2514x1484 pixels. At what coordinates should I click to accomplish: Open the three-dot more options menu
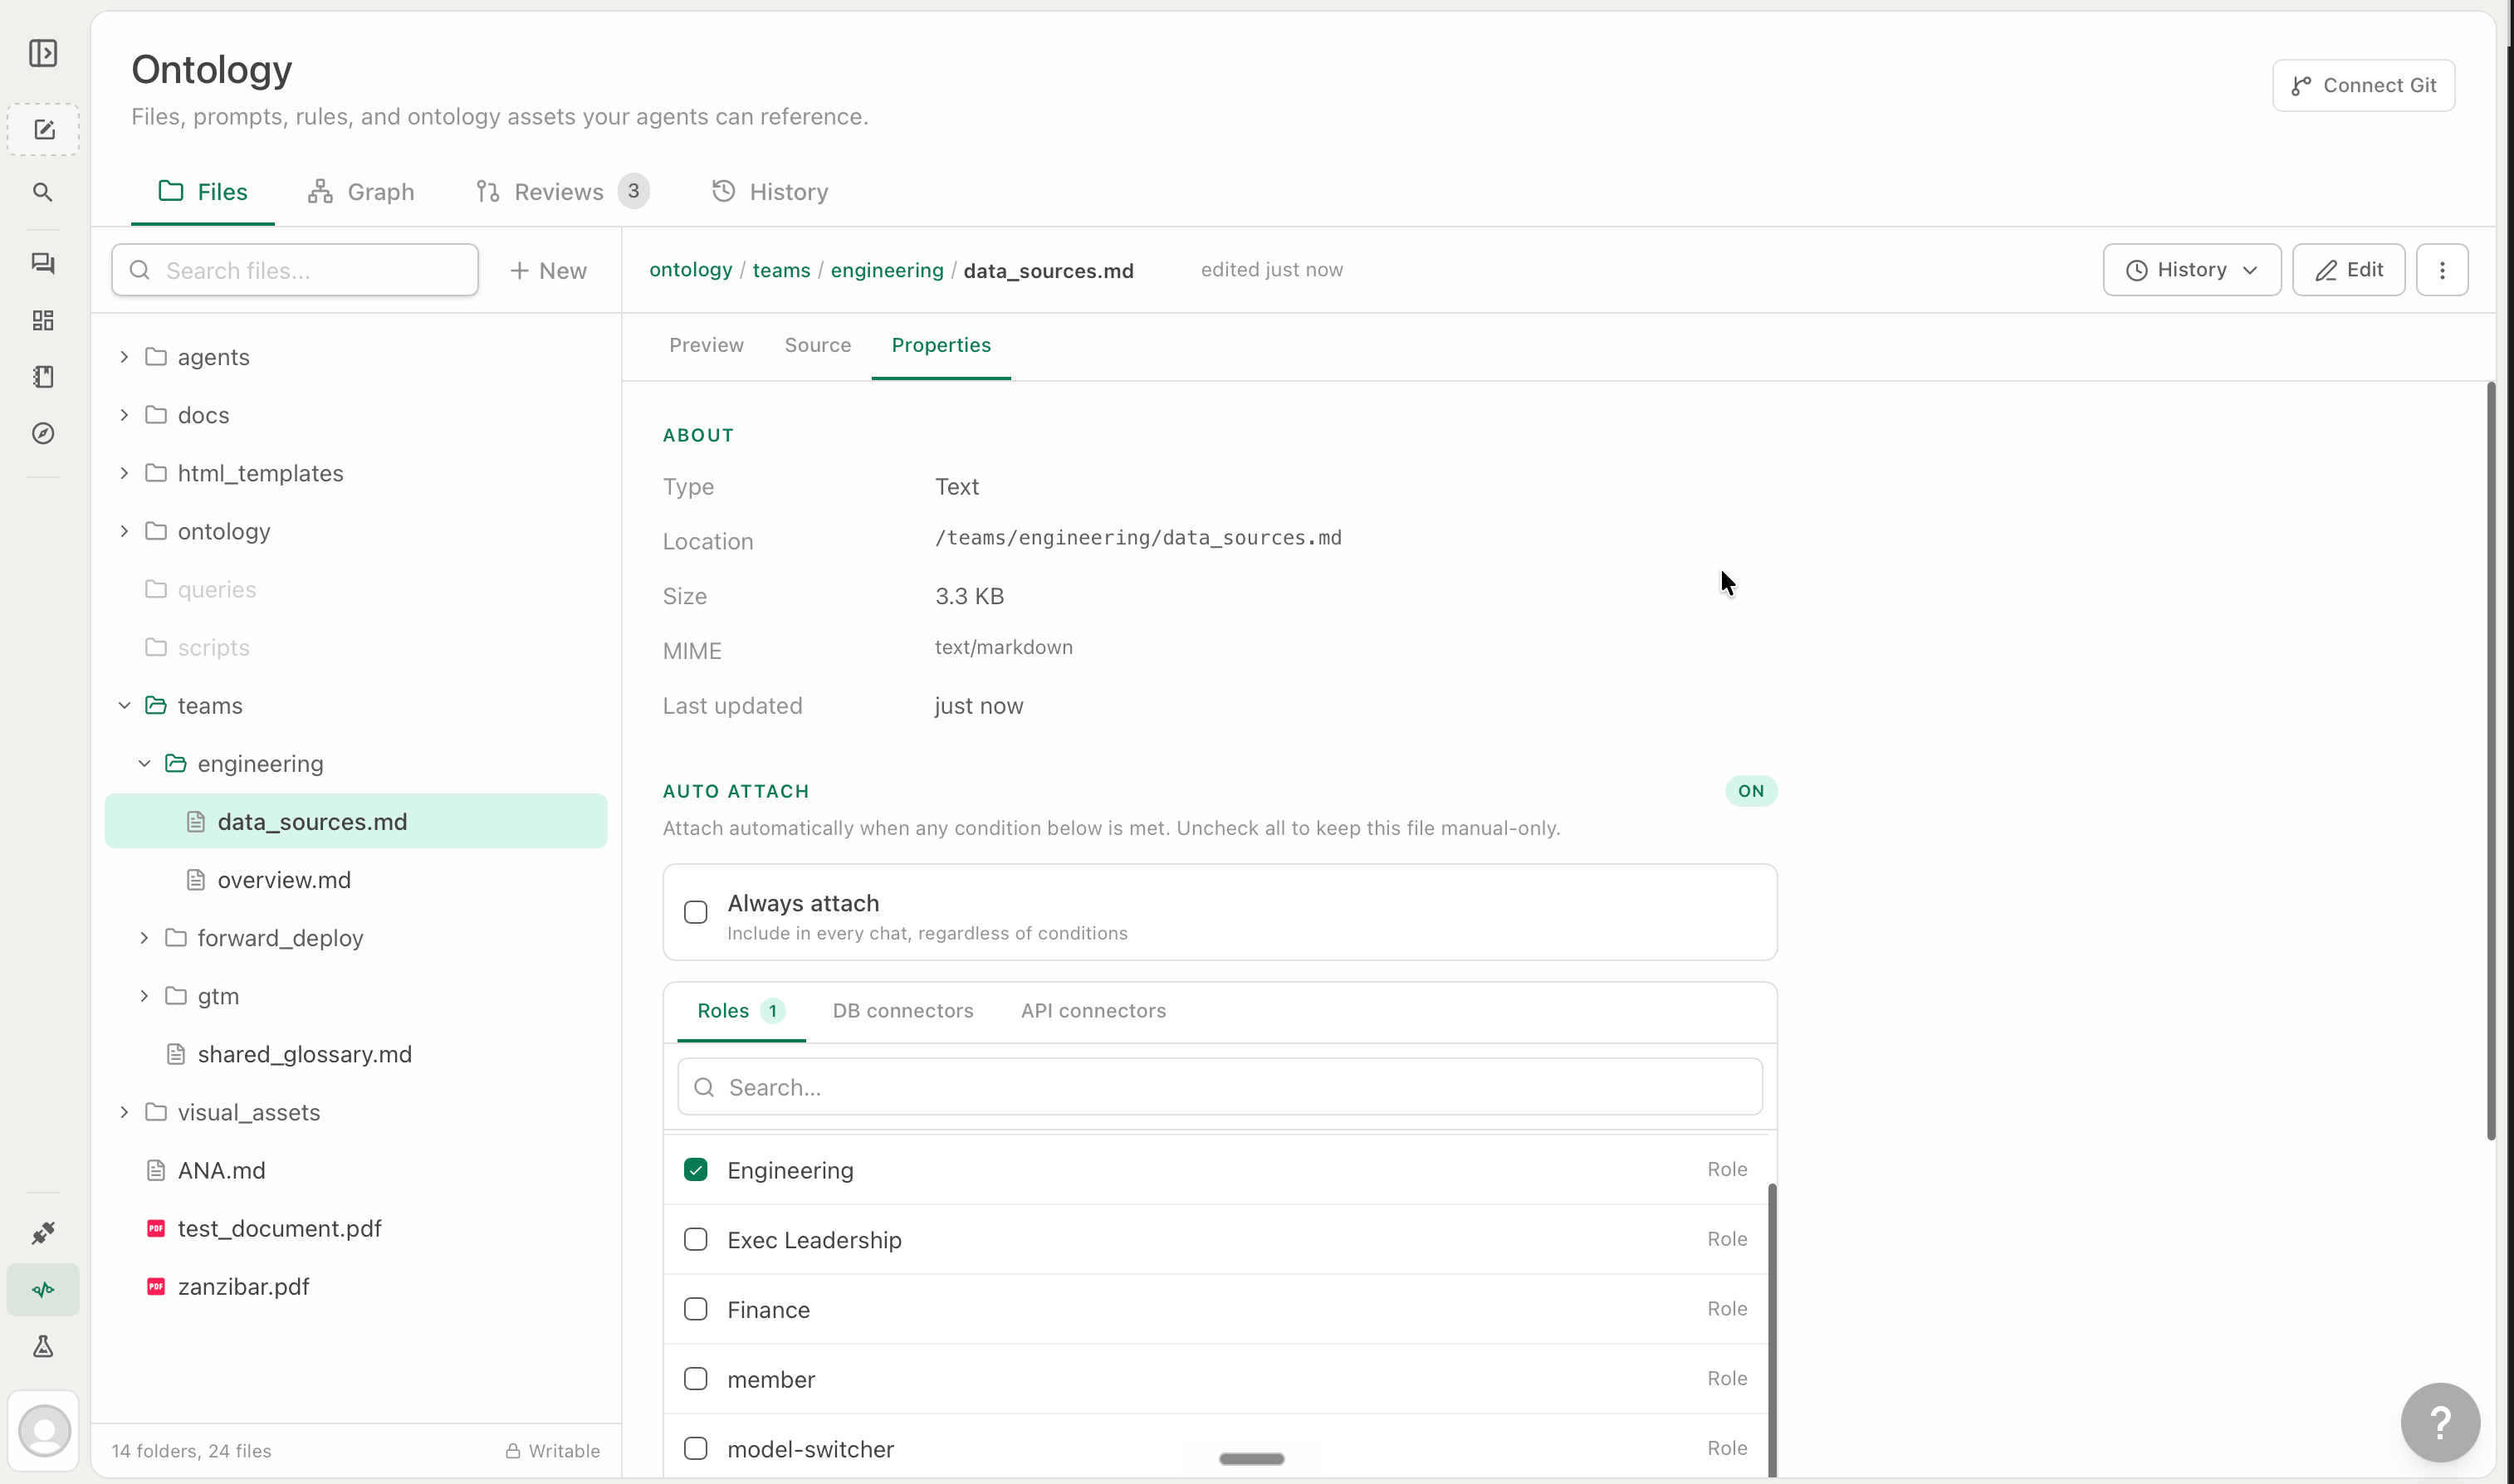[2442, 270]
